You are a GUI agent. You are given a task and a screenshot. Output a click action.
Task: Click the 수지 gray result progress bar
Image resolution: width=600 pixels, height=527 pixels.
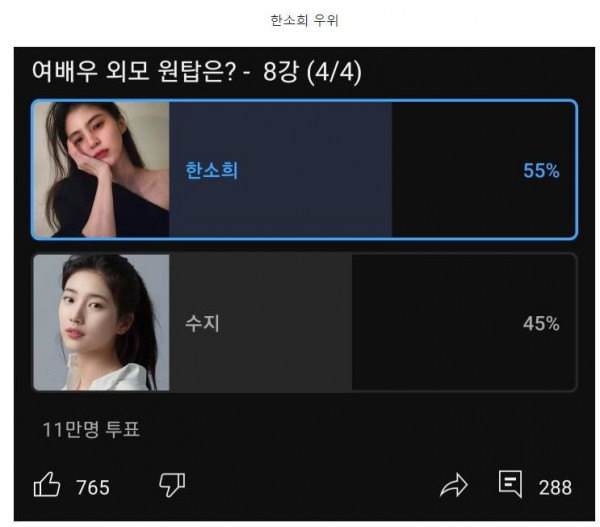click(261, 322)
